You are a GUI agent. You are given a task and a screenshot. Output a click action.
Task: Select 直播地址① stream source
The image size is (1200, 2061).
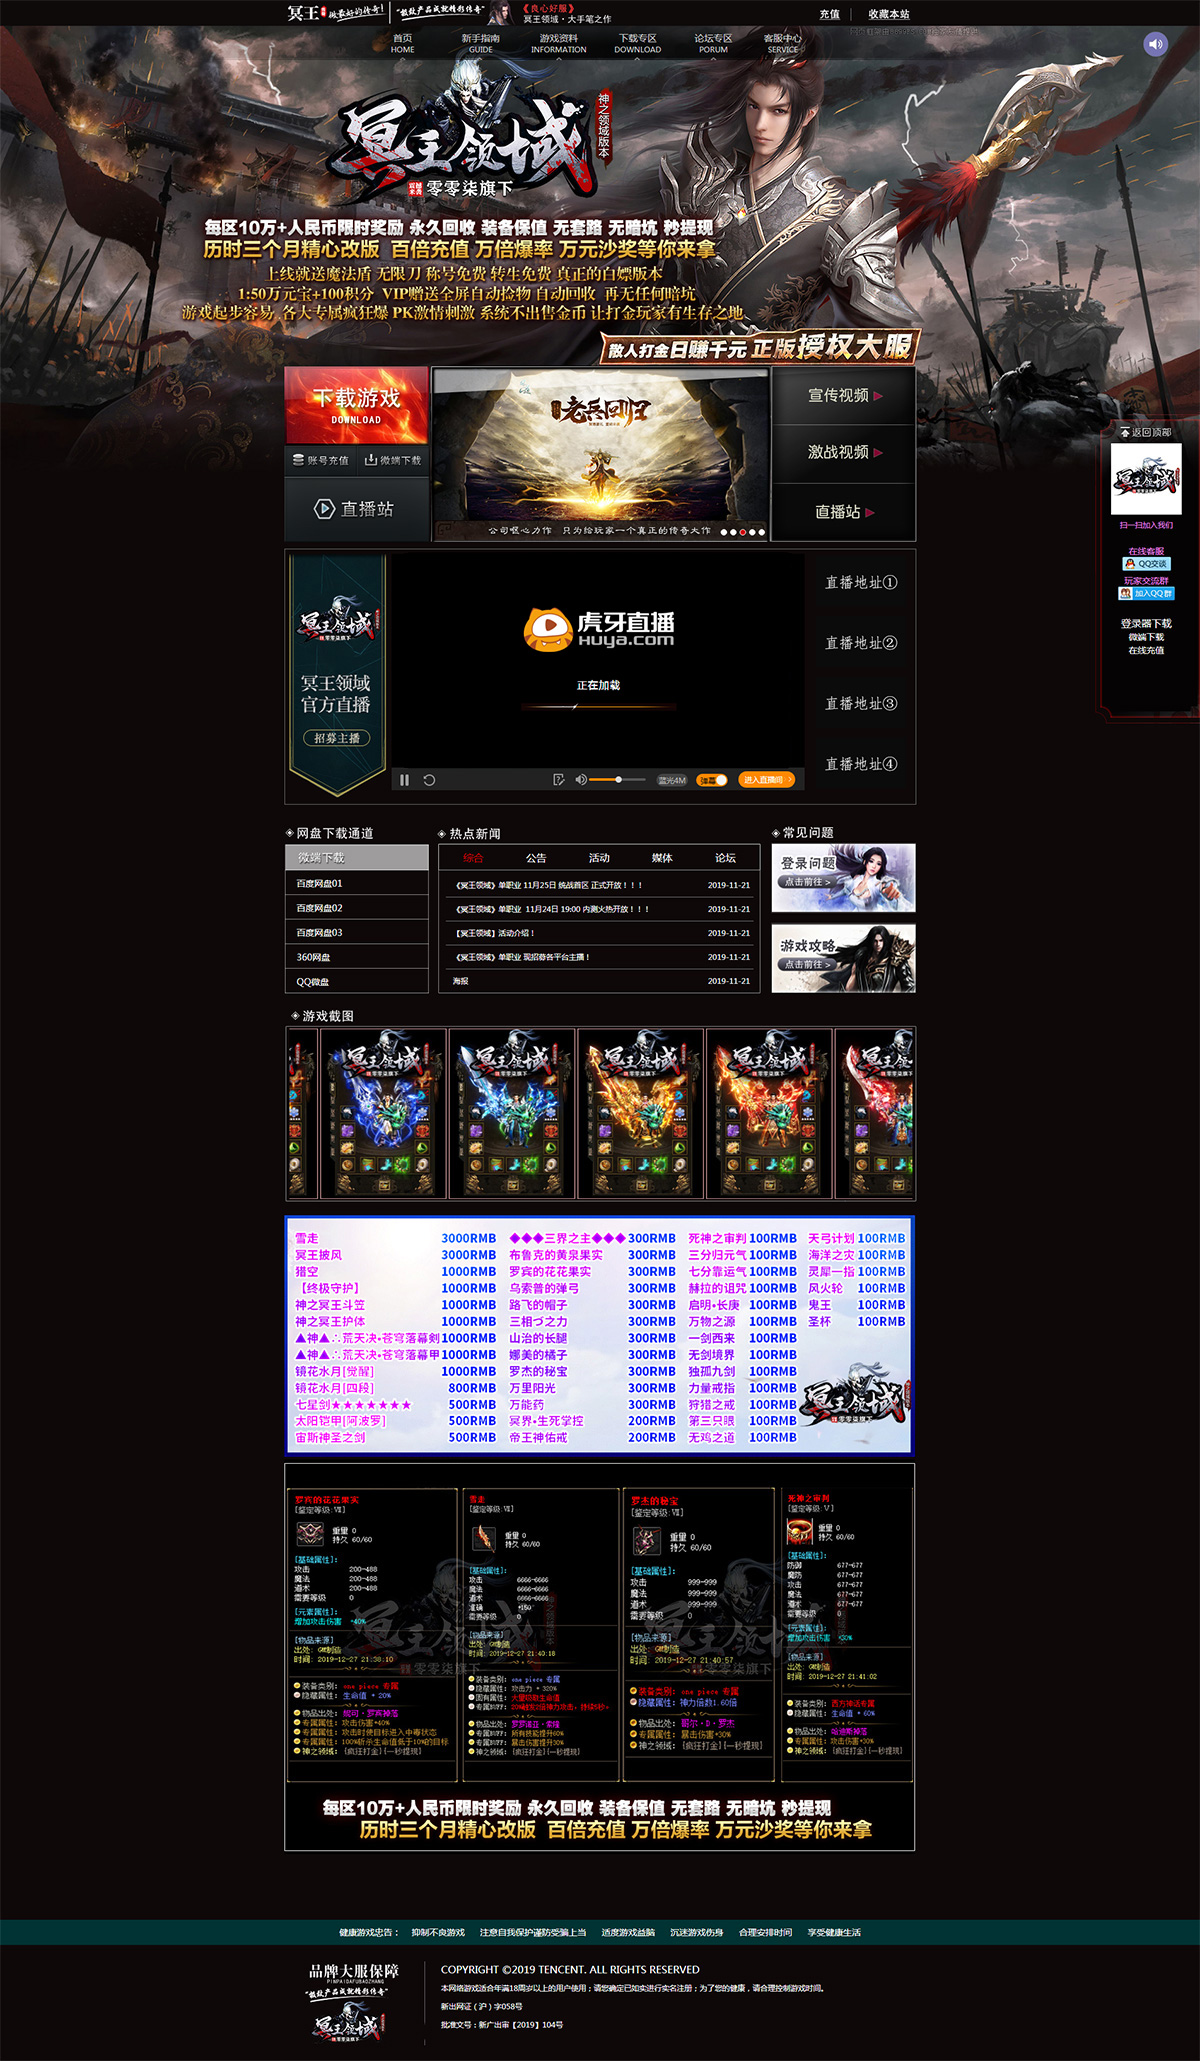click(x=861, y=583)
